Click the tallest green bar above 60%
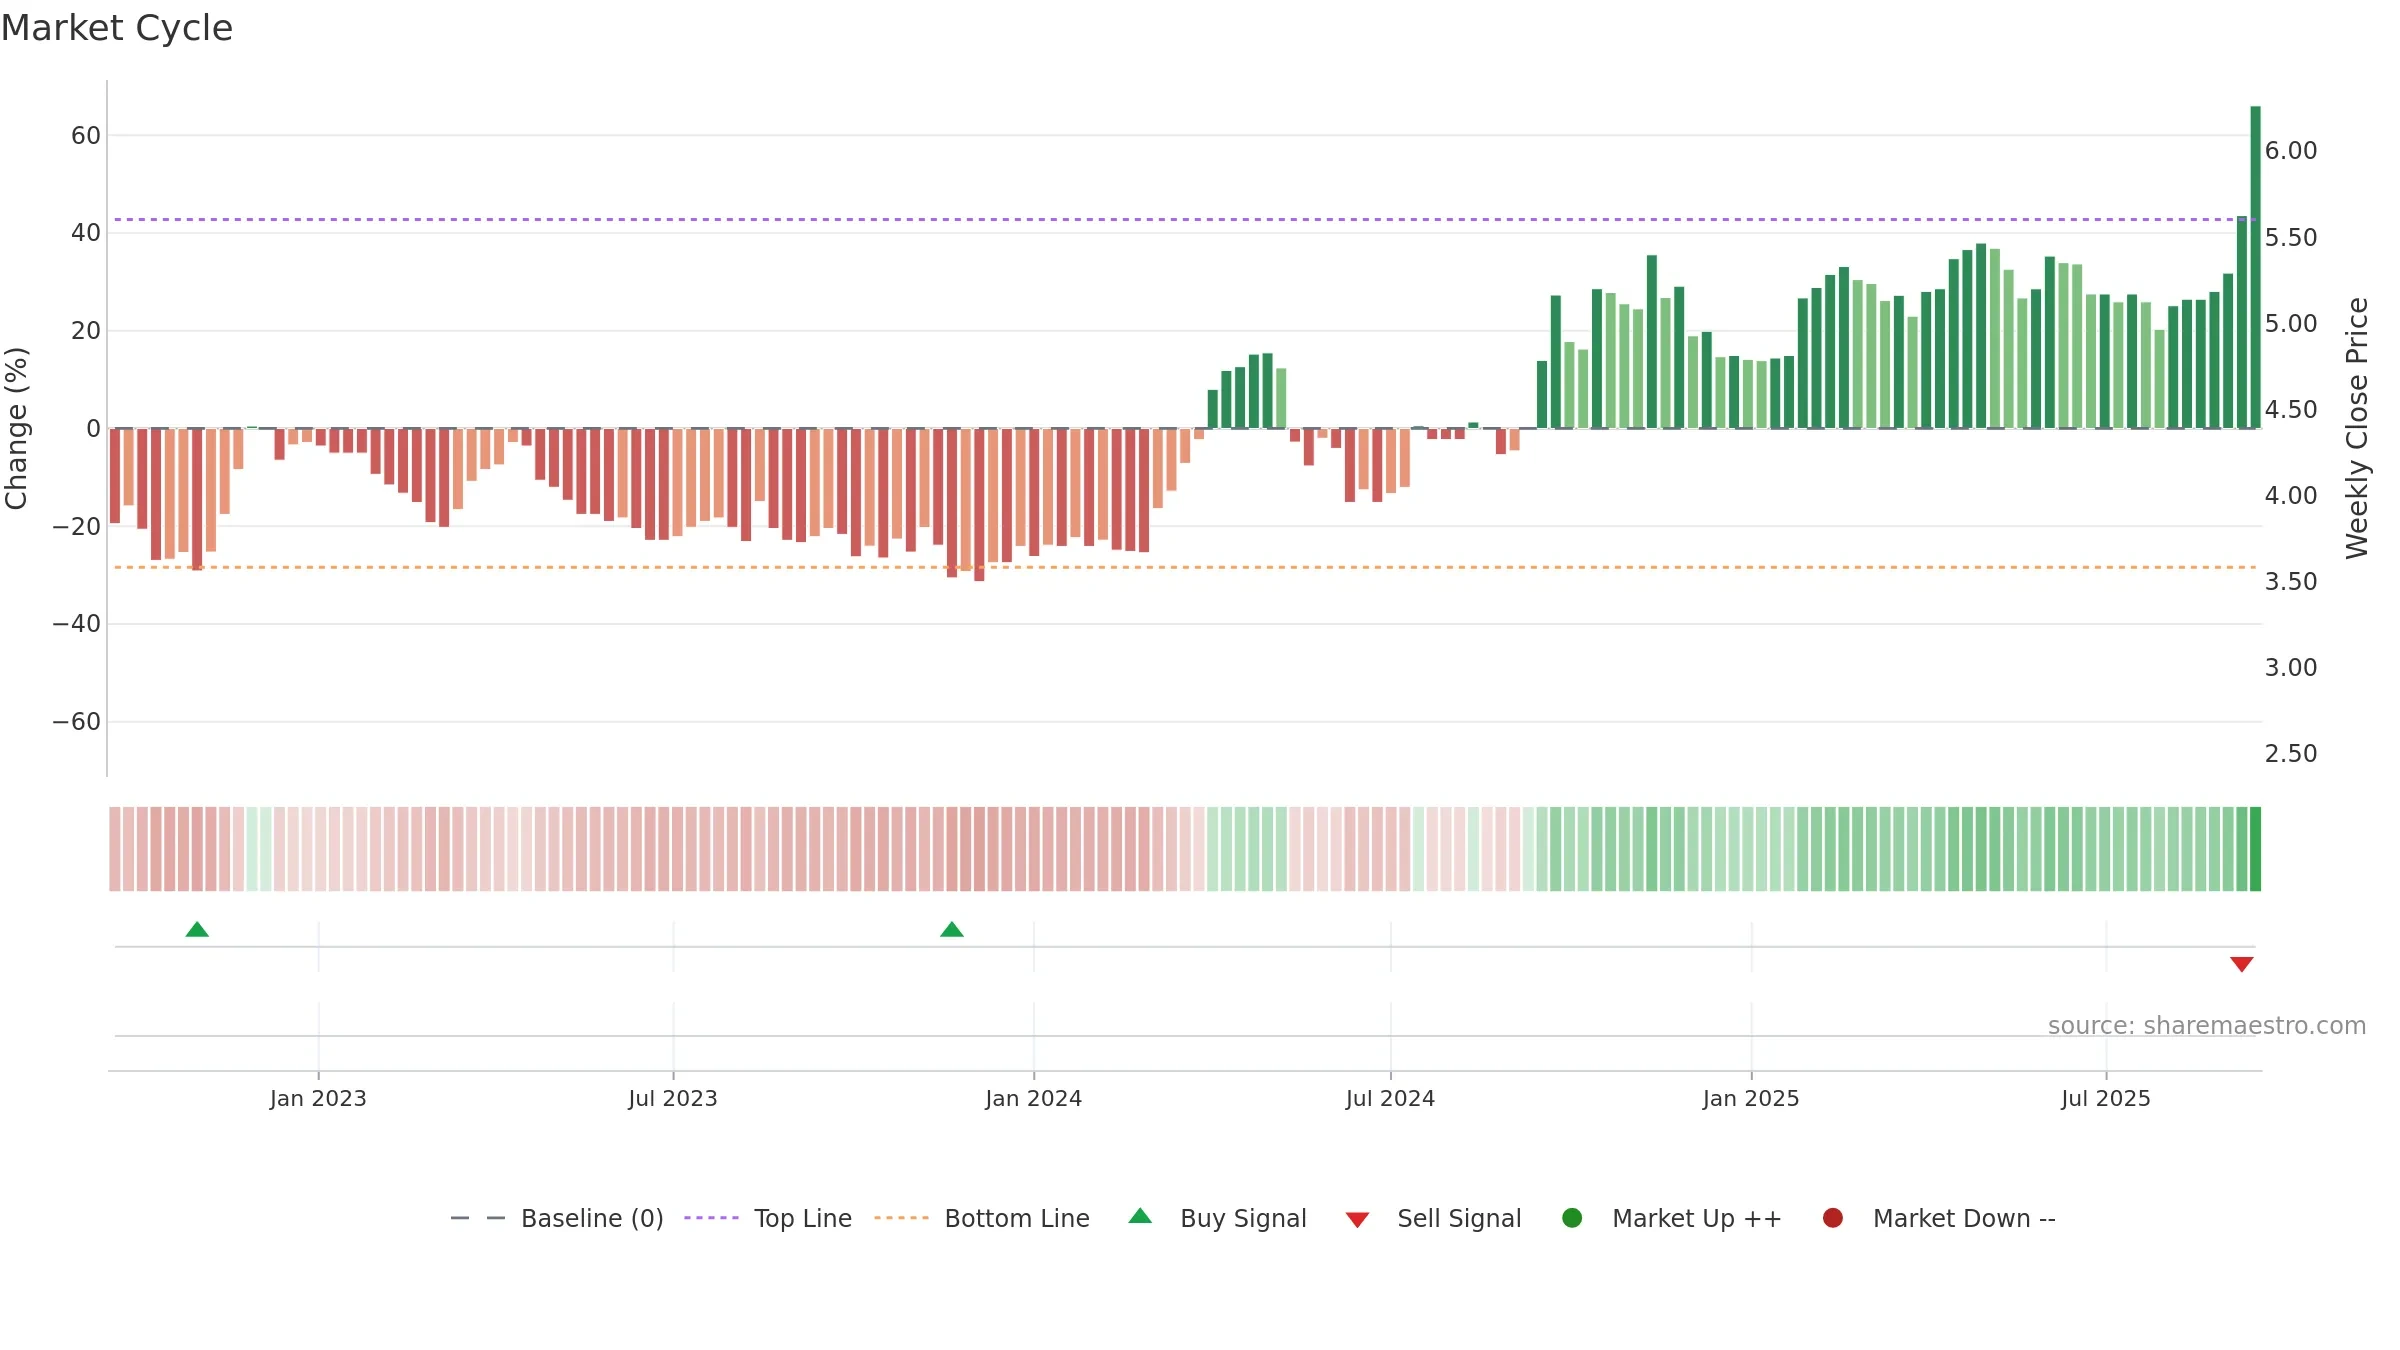Viewport: 2400px width, 1350px height. click(2255, 267)
